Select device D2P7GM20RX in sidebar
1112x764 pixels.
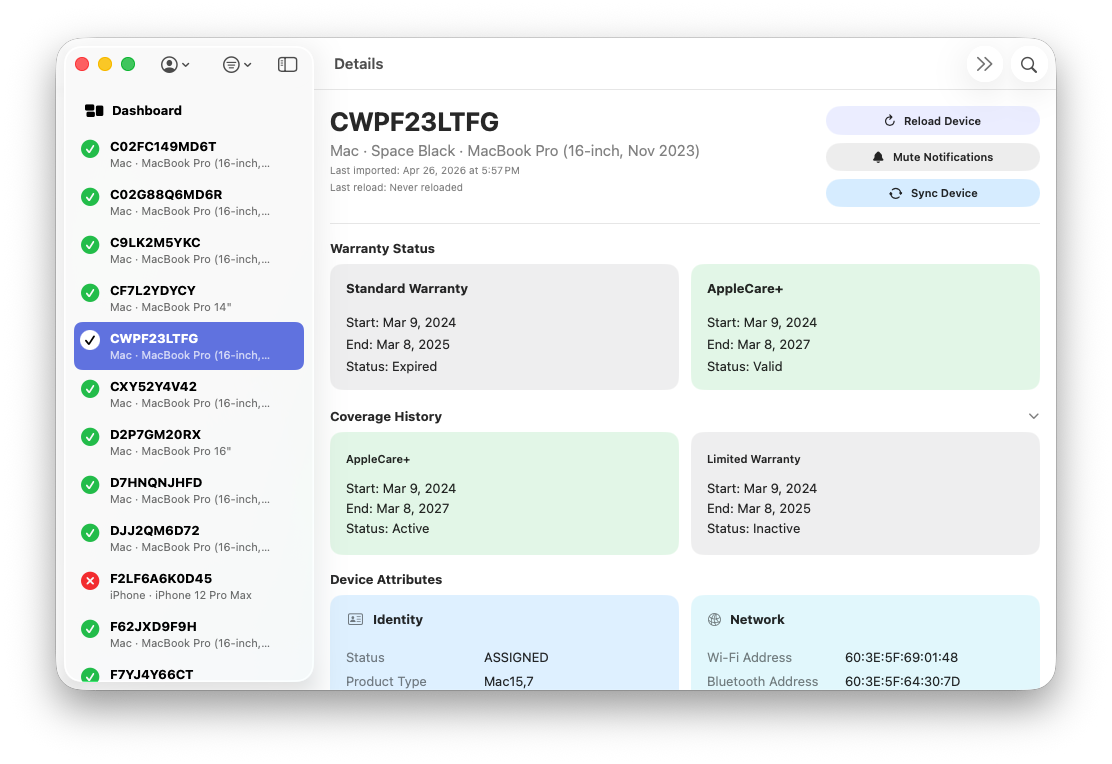point(189,442)
